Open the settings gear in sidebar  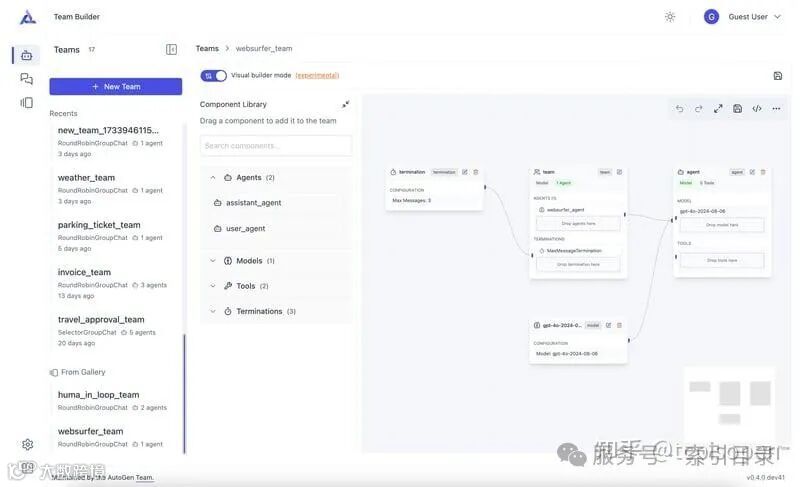28,444
